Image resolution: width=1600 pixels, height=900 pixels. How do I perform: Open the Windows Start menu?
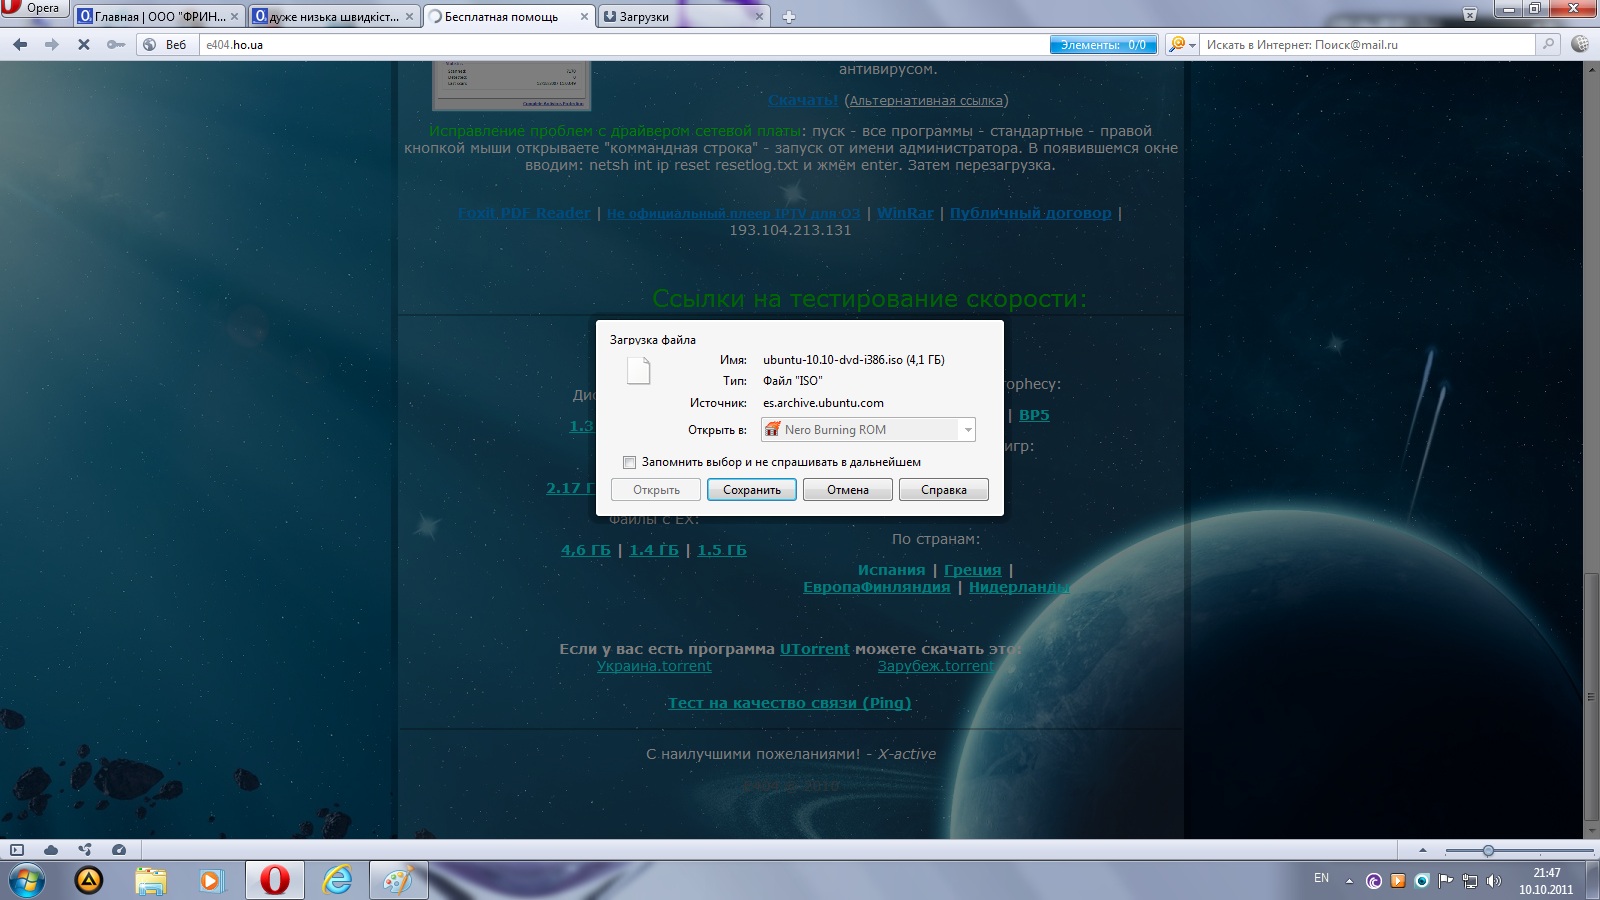coord(27,880)
